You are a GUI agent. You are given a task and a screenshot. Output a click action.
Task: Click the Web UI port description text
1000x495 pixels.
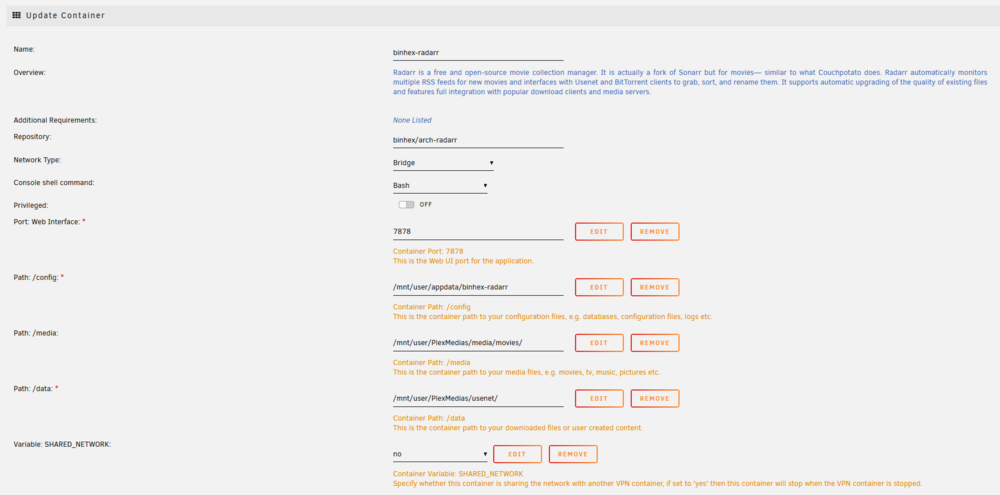click(x=463, y=261)
